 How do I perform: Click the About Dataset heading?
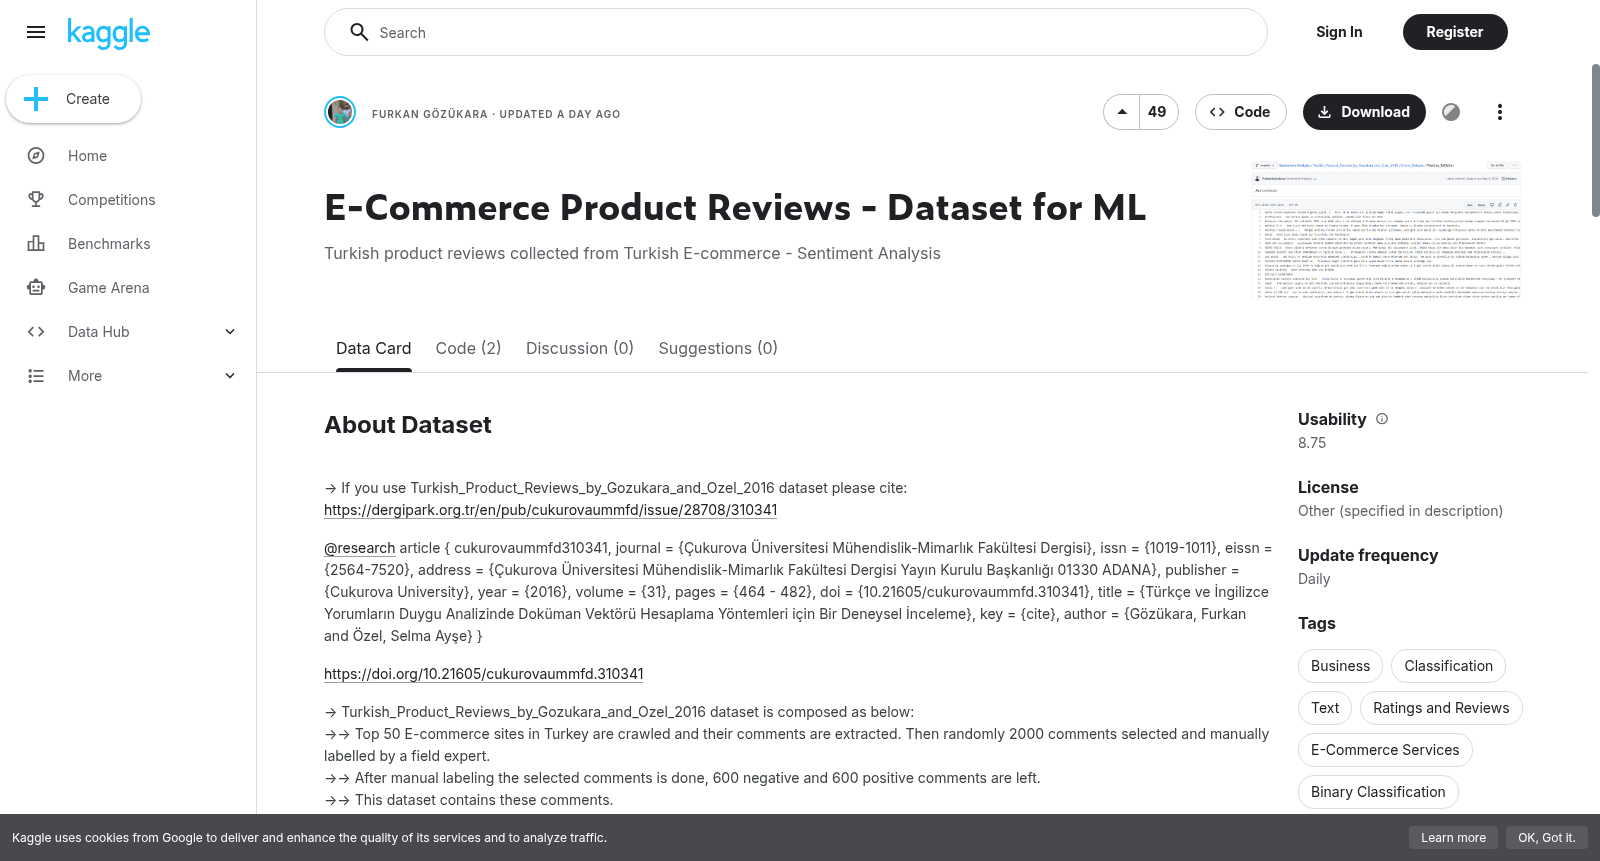[x=408, y=425]
